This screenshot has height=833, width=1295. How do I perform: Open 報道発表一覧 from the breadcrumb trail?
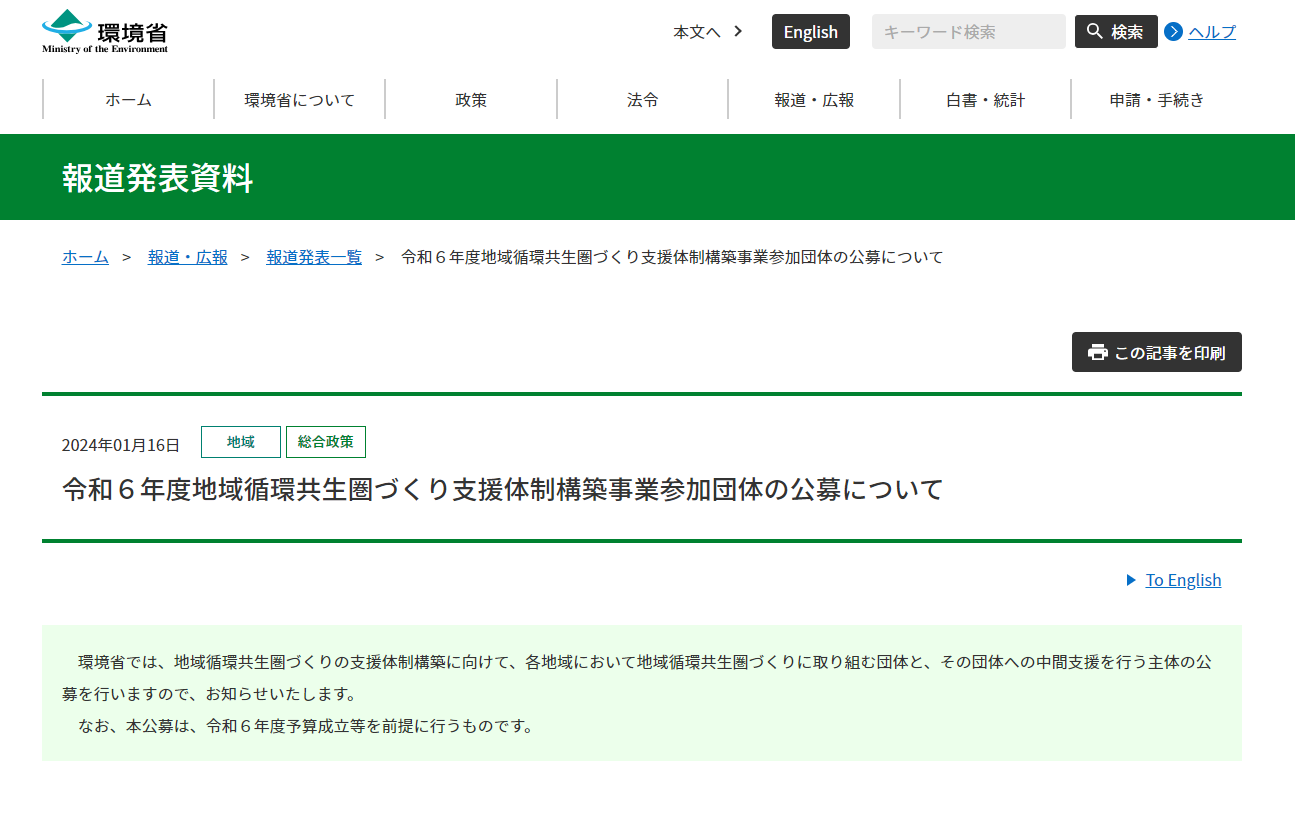coord(314,257)
